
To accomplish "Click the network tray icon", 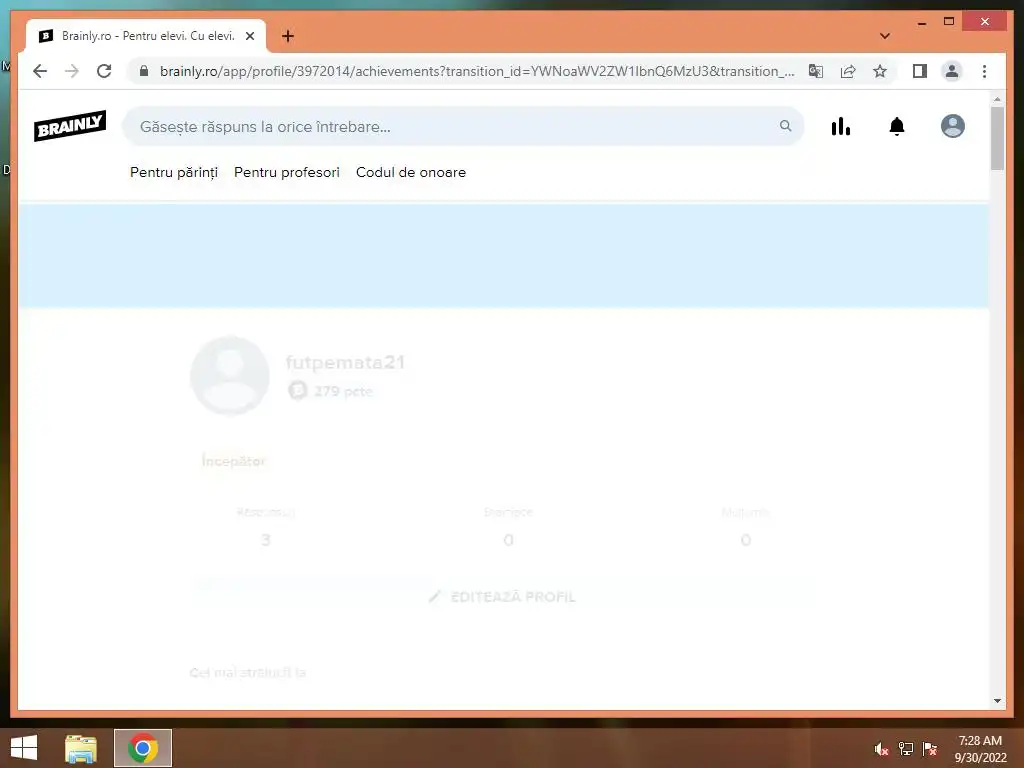I will [x=906, y=749].
